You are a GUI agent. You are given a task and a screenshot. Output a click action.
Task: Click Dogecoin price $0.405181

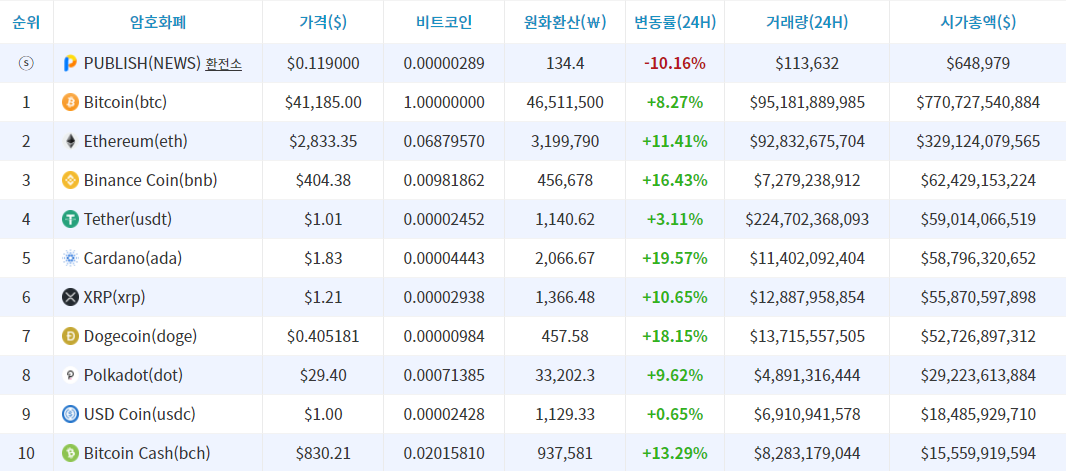point(323,336)
